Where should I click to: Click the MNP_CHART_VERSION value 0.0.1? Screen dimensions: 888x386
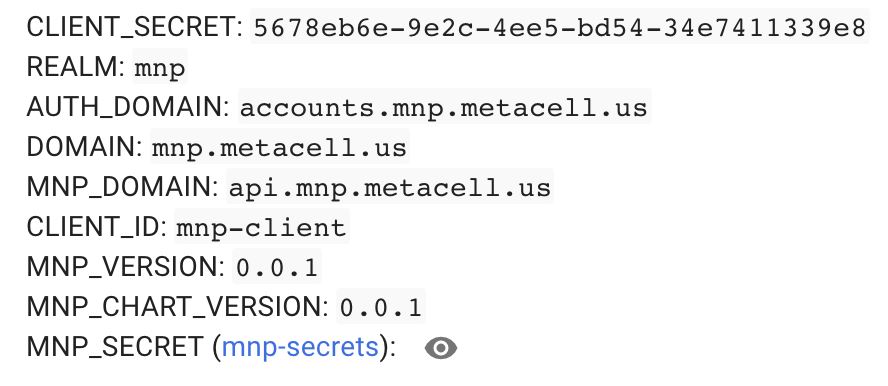[381, 306]
